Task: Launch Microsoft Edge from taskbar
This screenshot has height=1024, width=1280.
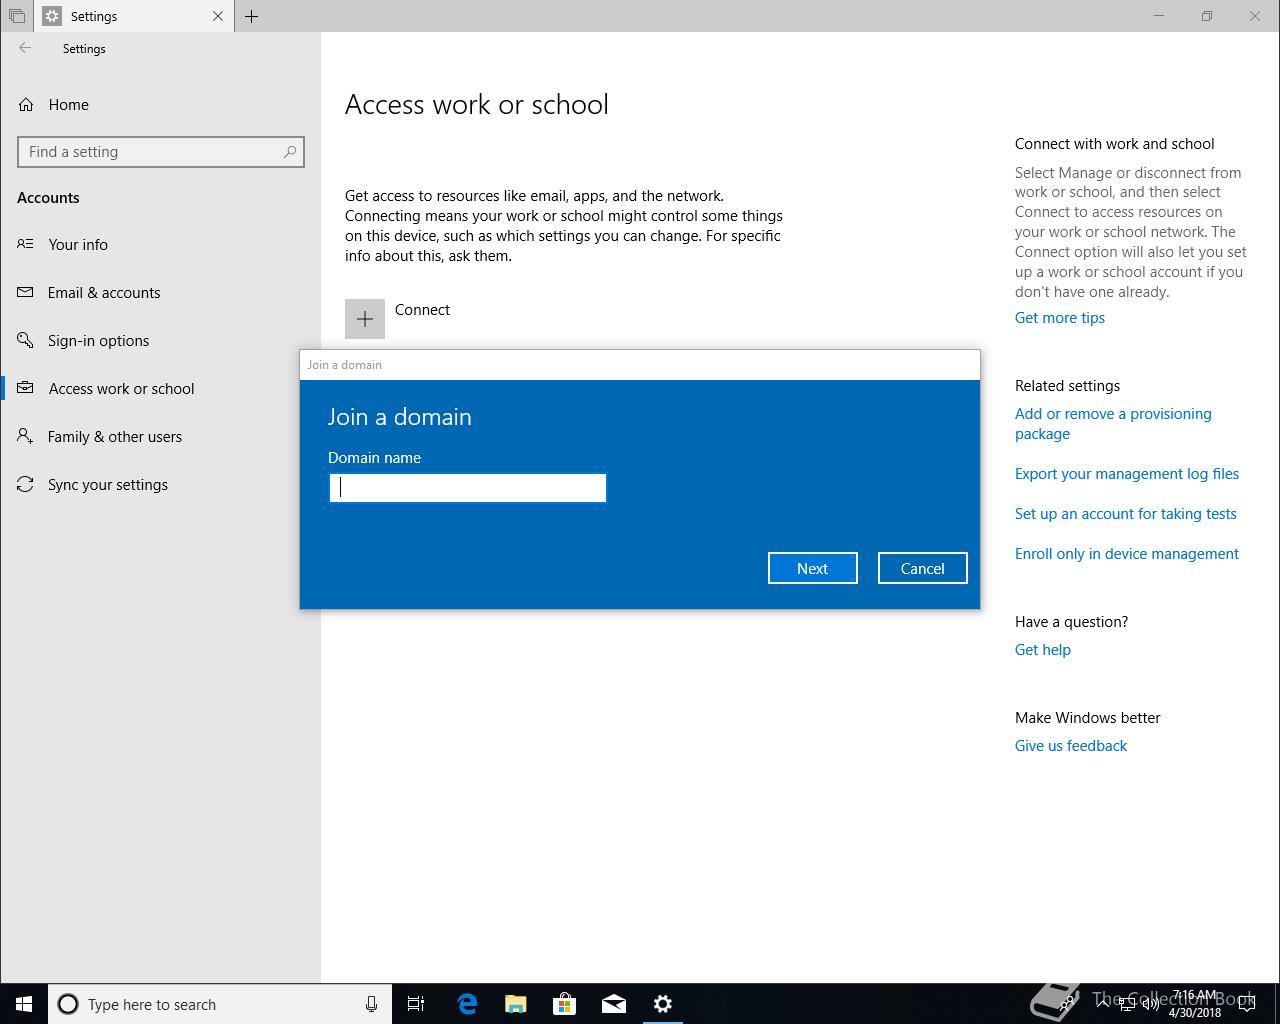Action: (x=467, y=1004)
